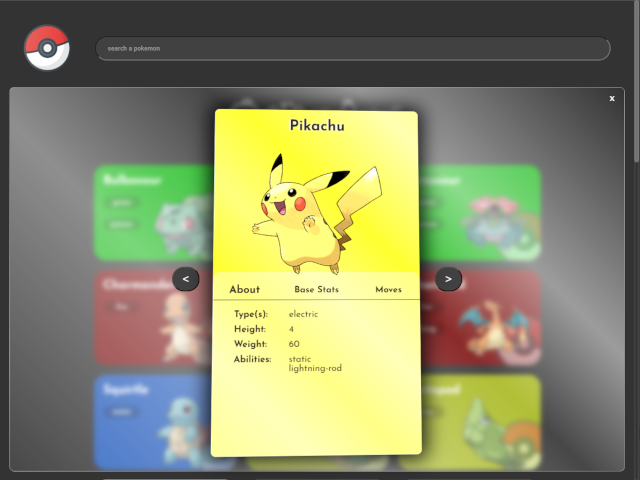
Task: Select the About tab
Action: pos(244,289)
